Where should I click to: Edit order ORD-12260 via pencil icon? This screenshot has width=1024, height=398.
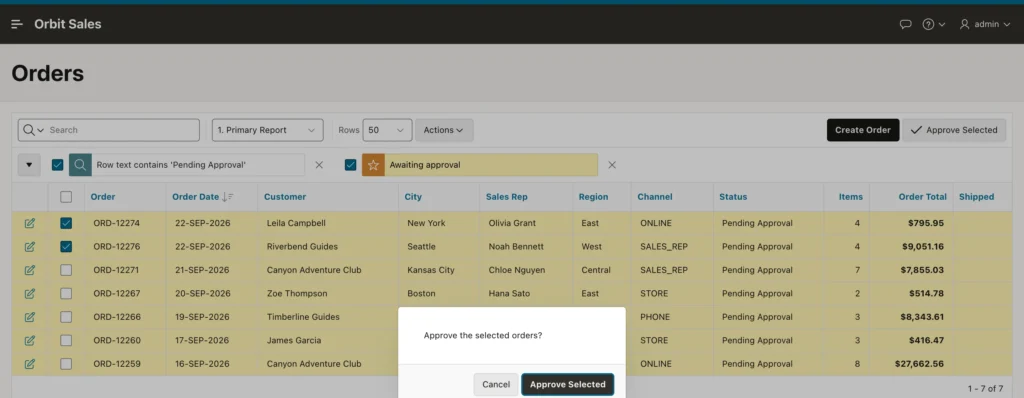tap(29, 340)
